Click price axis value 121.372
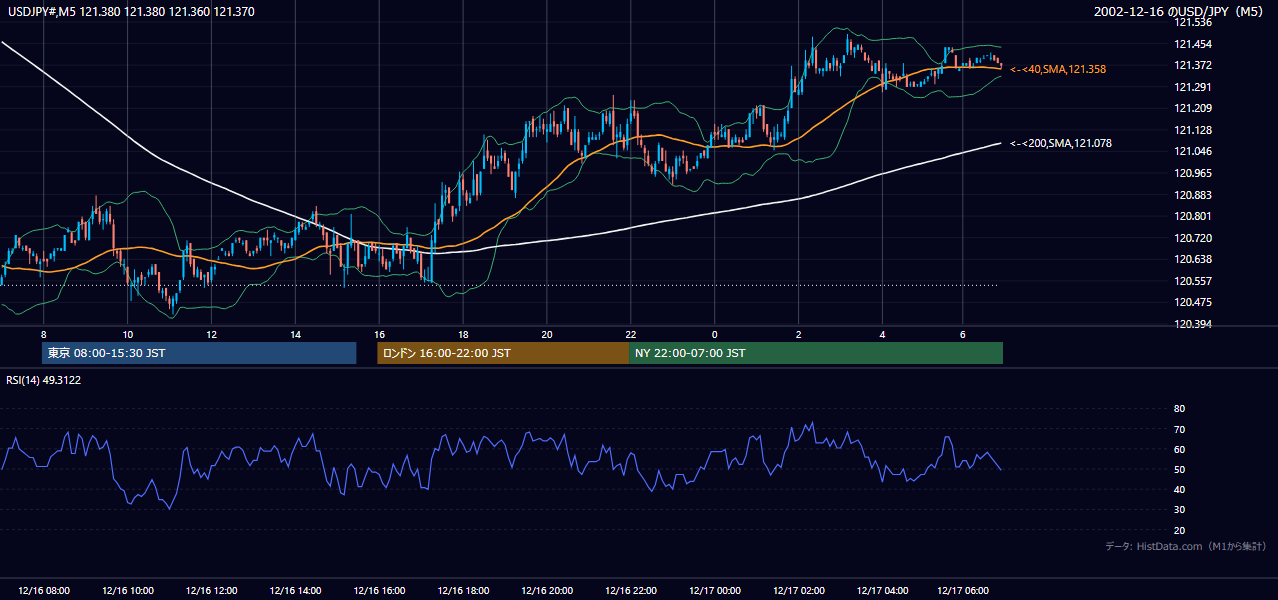The image size is (1278, 600). tap(1192, 65)
